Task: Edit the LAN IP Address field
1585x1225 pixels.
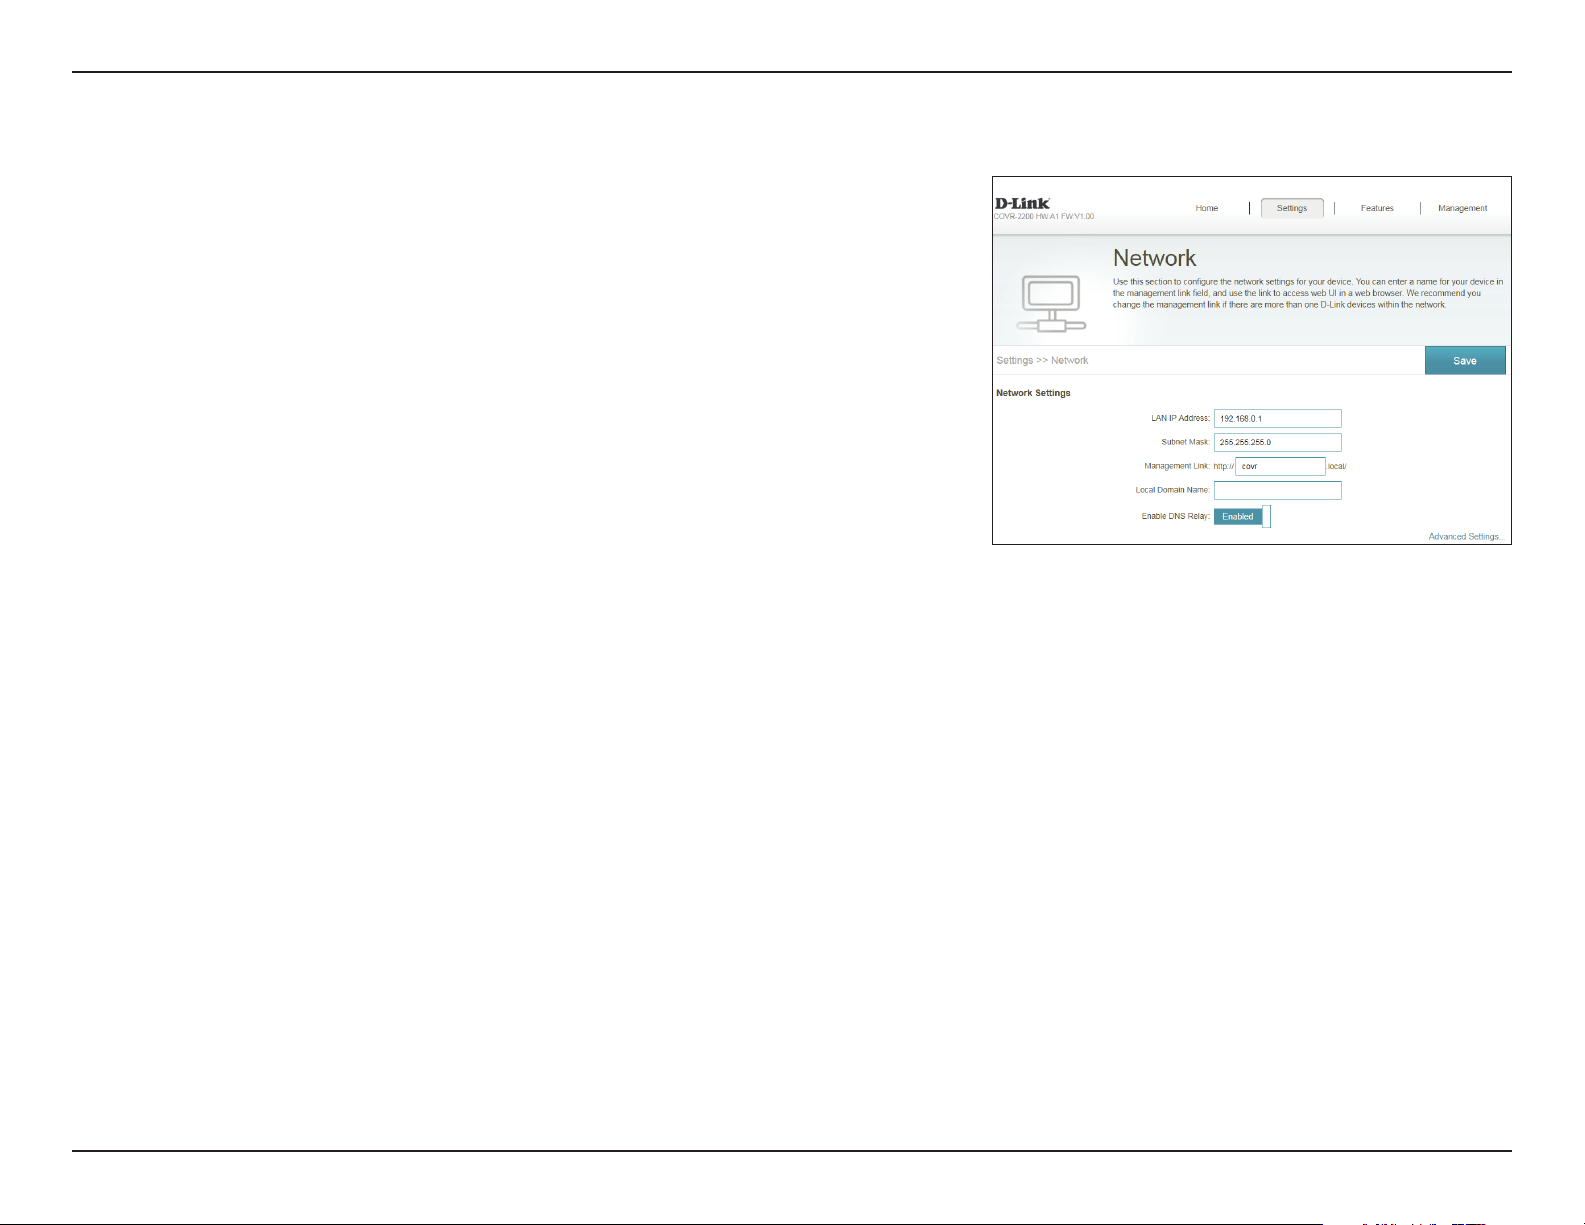Action: coord(1278,419)
